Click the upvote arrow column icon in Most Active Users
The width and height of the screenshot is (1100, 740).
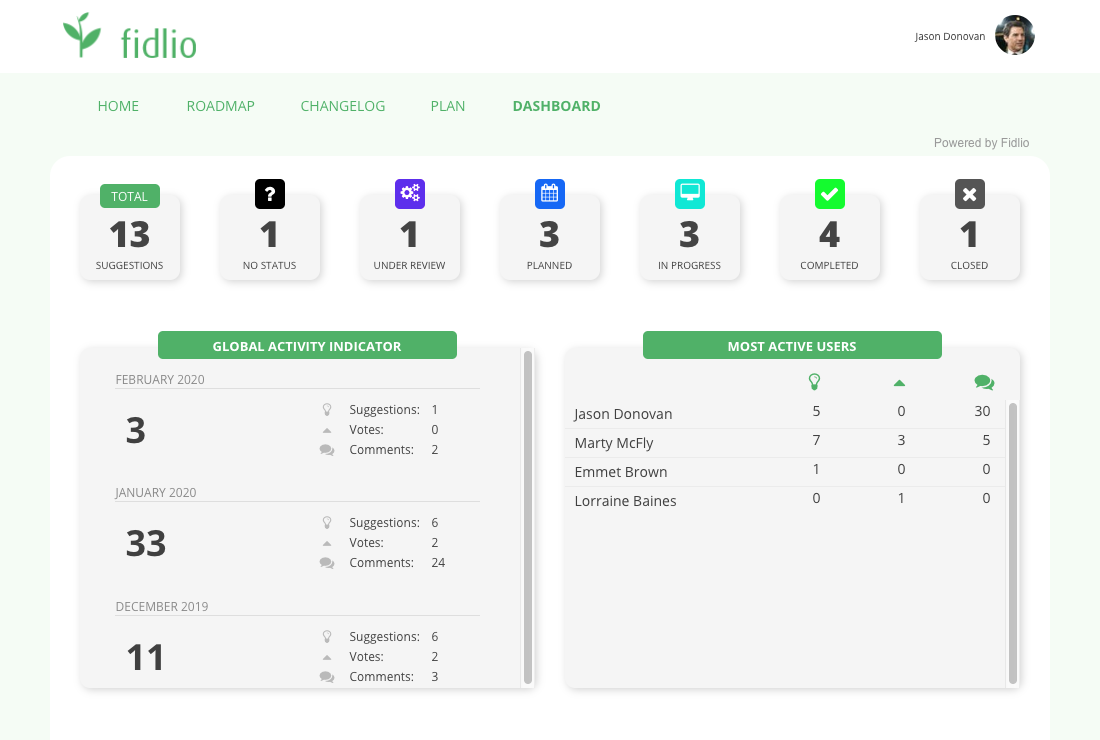(x=899, y=383)
